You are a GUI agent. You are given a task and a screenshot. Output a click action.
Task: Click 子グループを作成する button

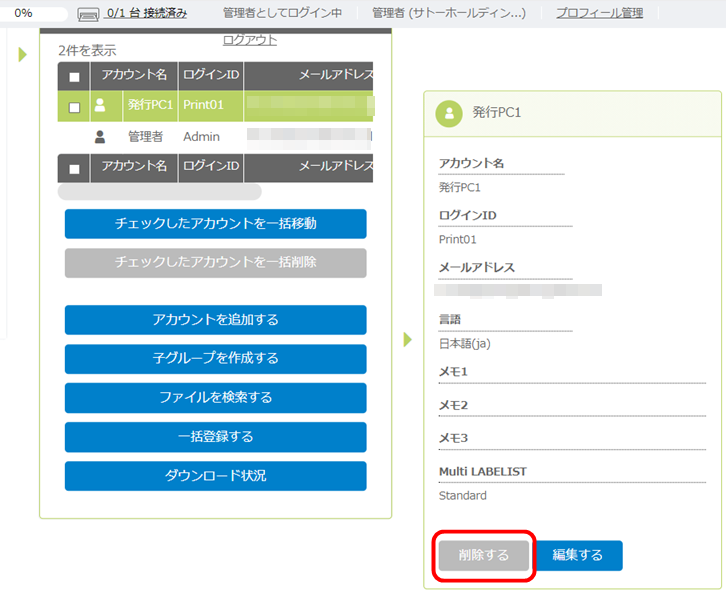point(215,358)
